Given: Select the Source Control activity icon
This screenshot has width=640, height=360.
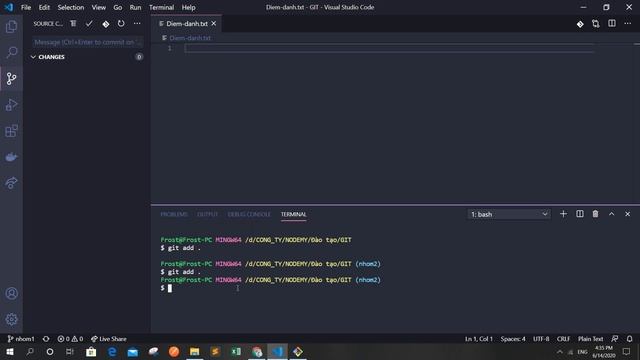Looking at the screenshot, I should tap(11, 78).
